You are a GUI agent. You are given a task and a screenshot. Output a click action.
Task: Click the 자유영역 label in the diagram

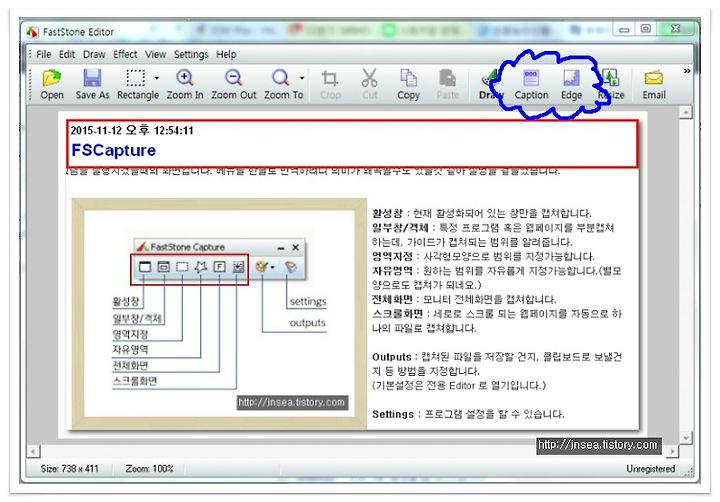130,350
